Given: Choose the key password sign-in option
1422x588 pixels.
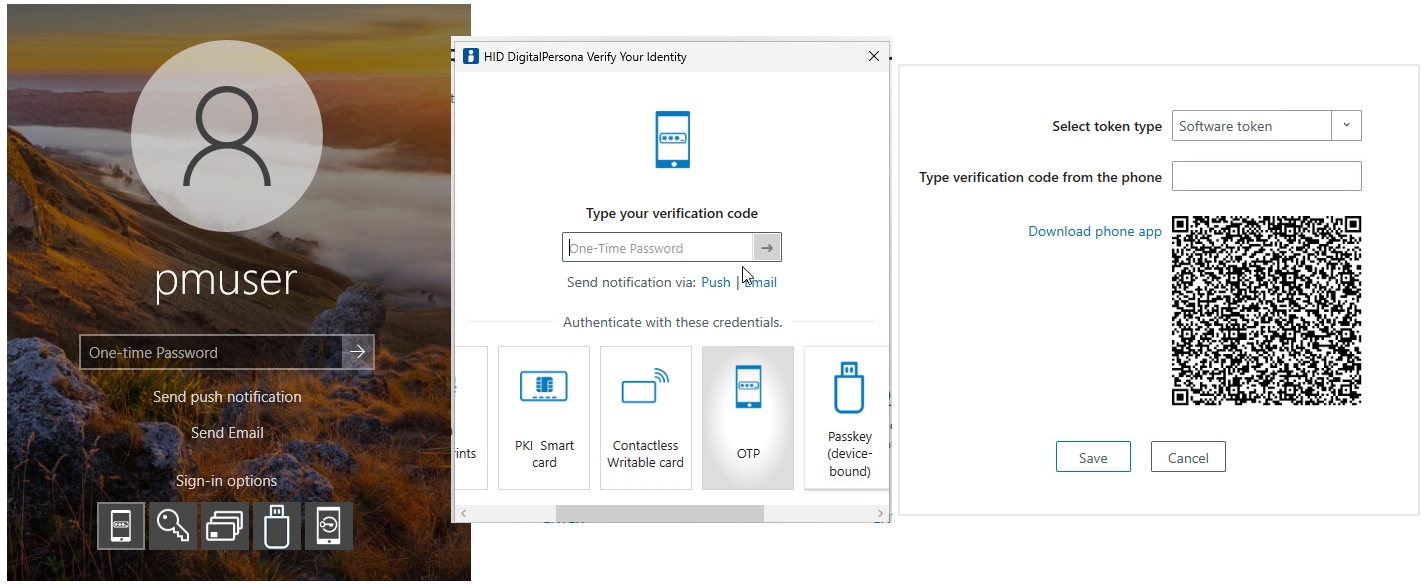Looking at the screenshot, I should coord(173,526).
